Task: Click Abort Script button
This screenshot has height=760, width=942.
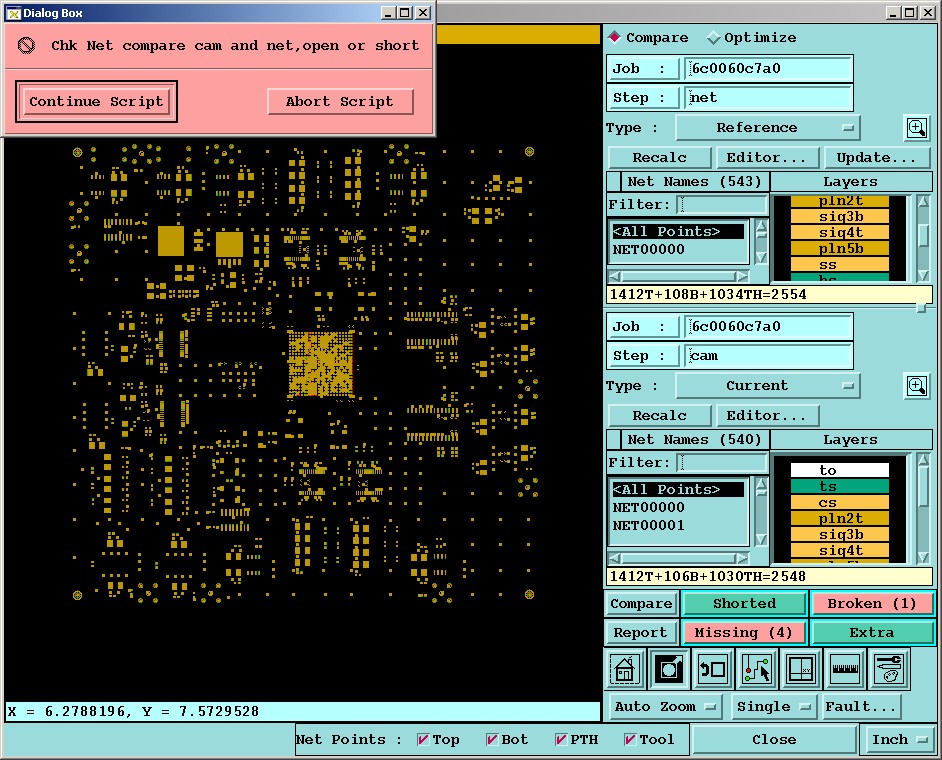Action: click(339, 102)
